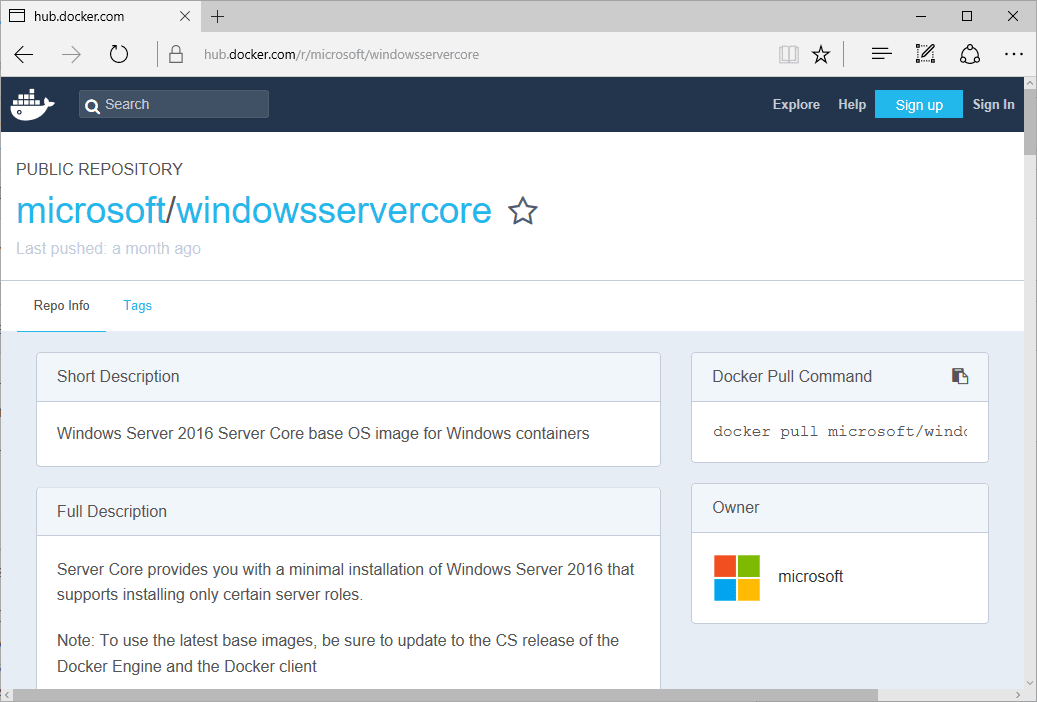Open the windowsservercore repository title link
The height and width of the screenshot is (702, 1037).
[x=334, y=211]
